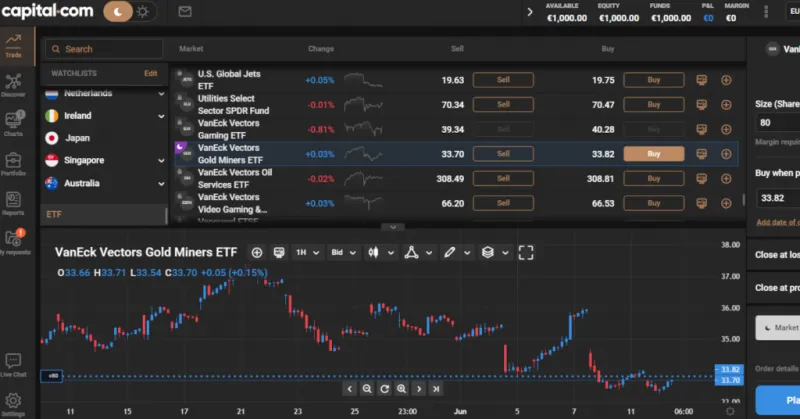The image size is (800, 419).
Task: Open chart icon for U.S. Global Jets row
Action: click(702, 80)
